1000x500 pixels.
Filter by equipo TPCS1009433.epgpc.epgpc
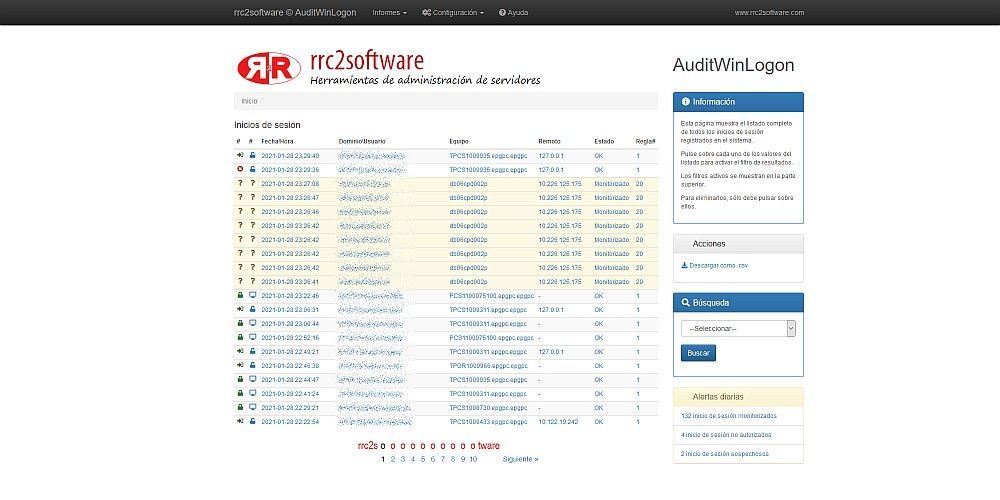(488, 422)
